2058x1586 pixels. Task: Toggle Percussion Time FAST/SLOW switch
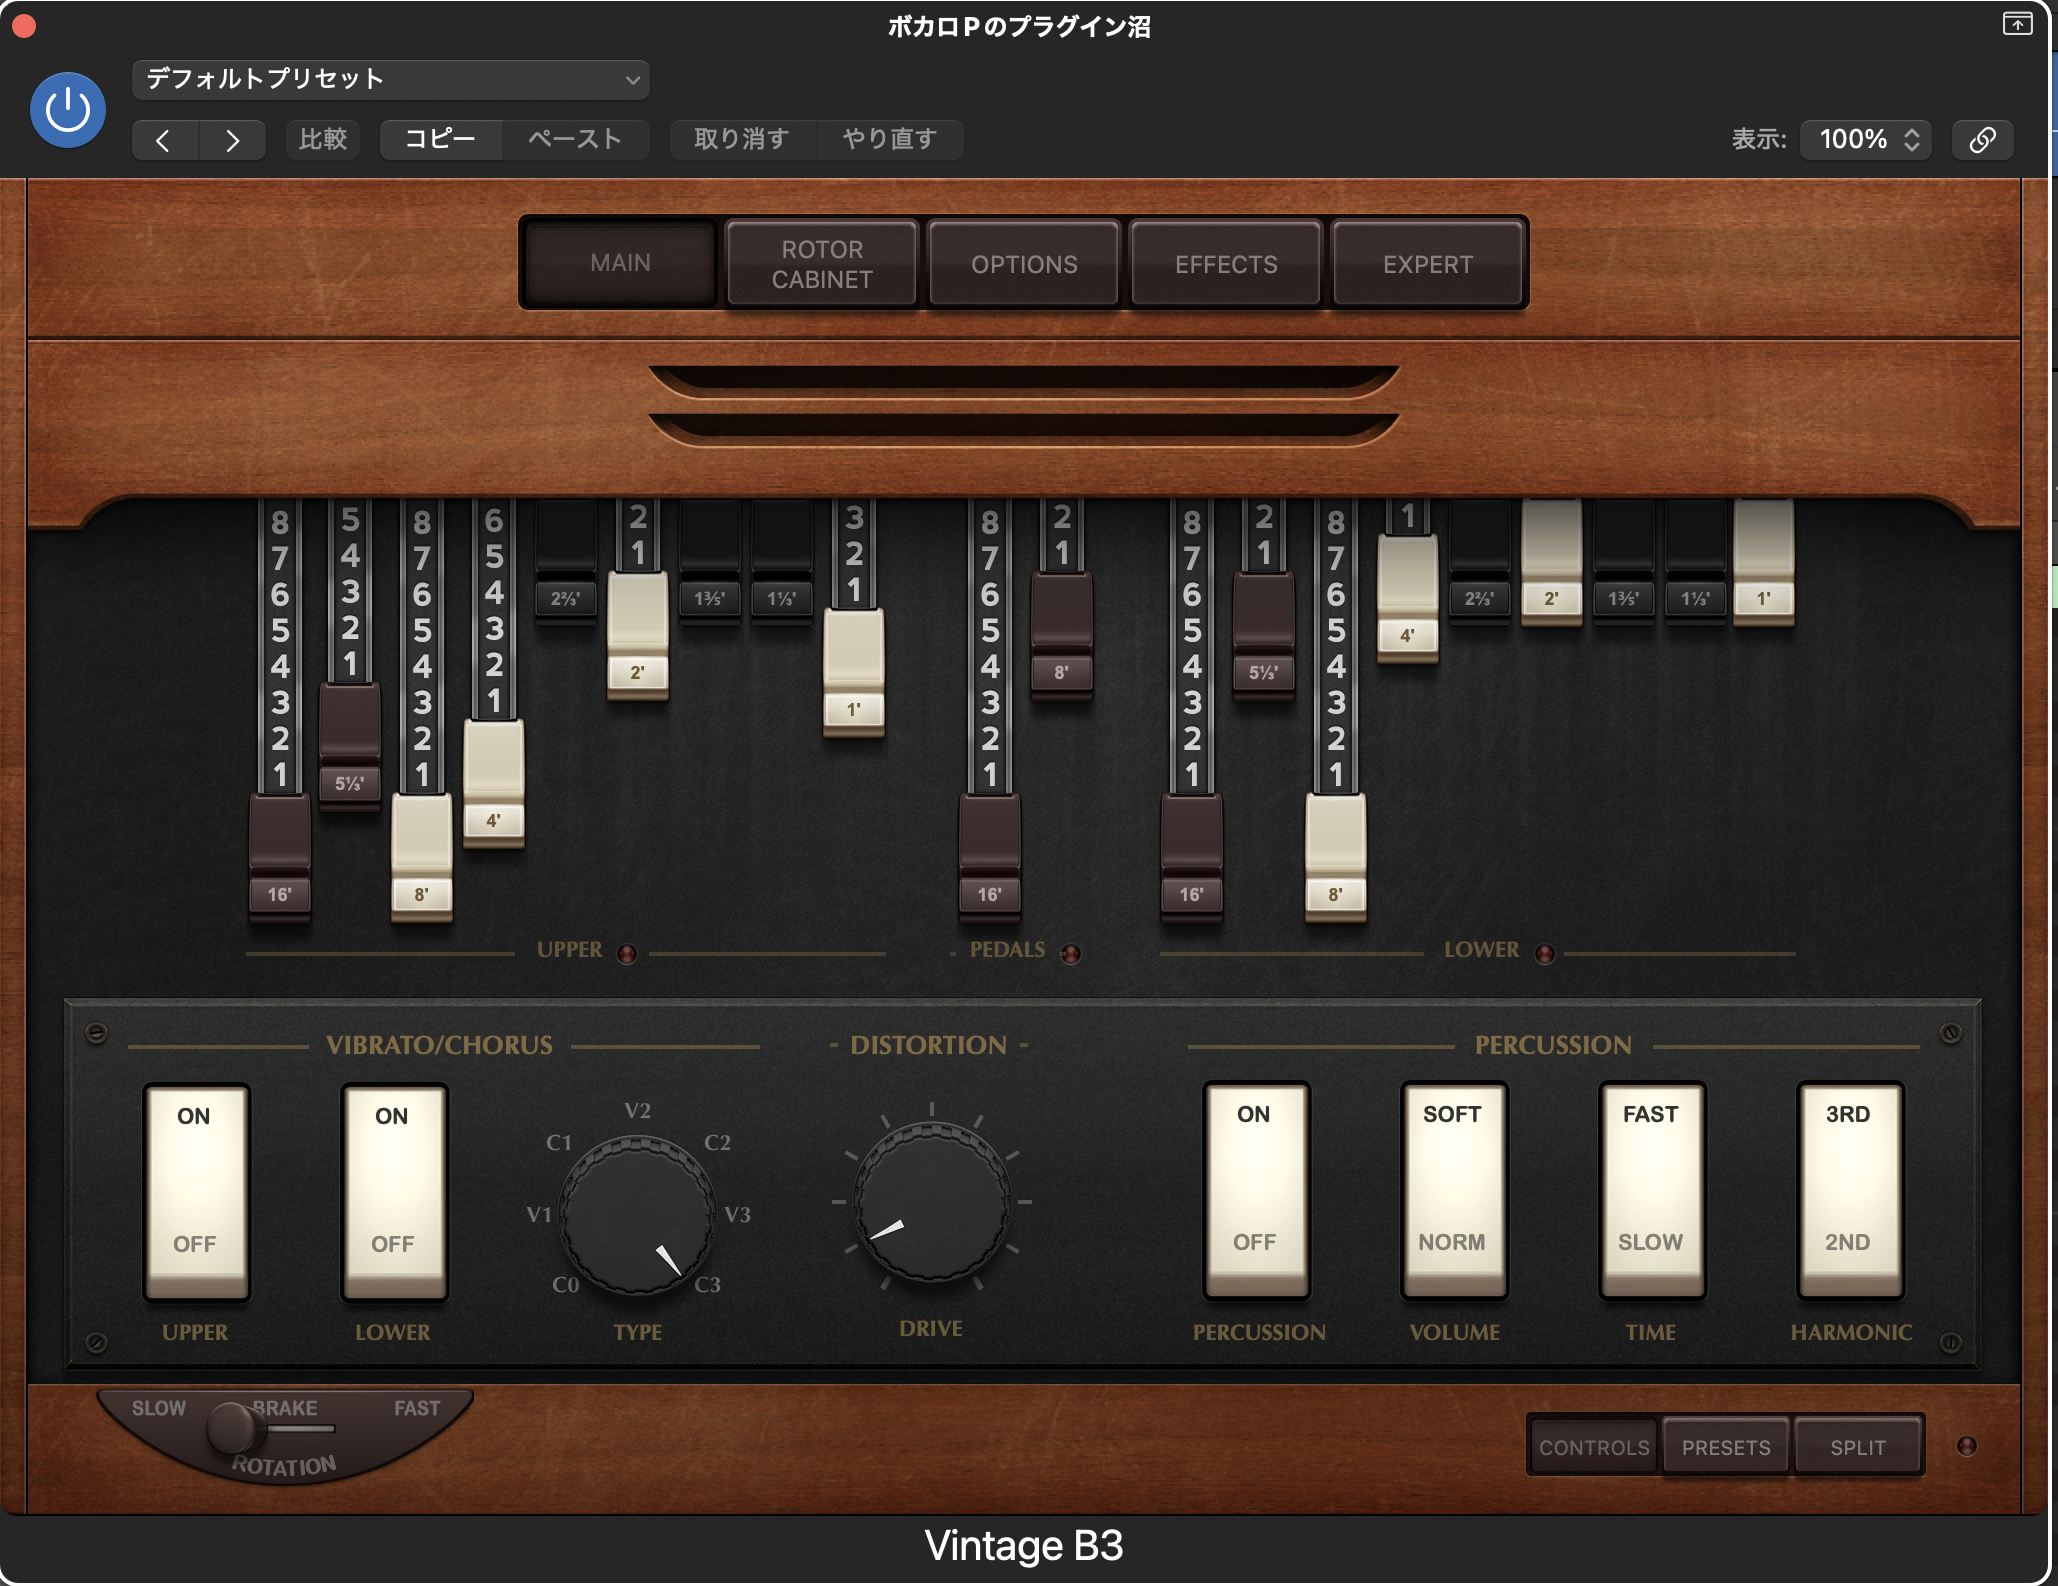(1651, 1190)
